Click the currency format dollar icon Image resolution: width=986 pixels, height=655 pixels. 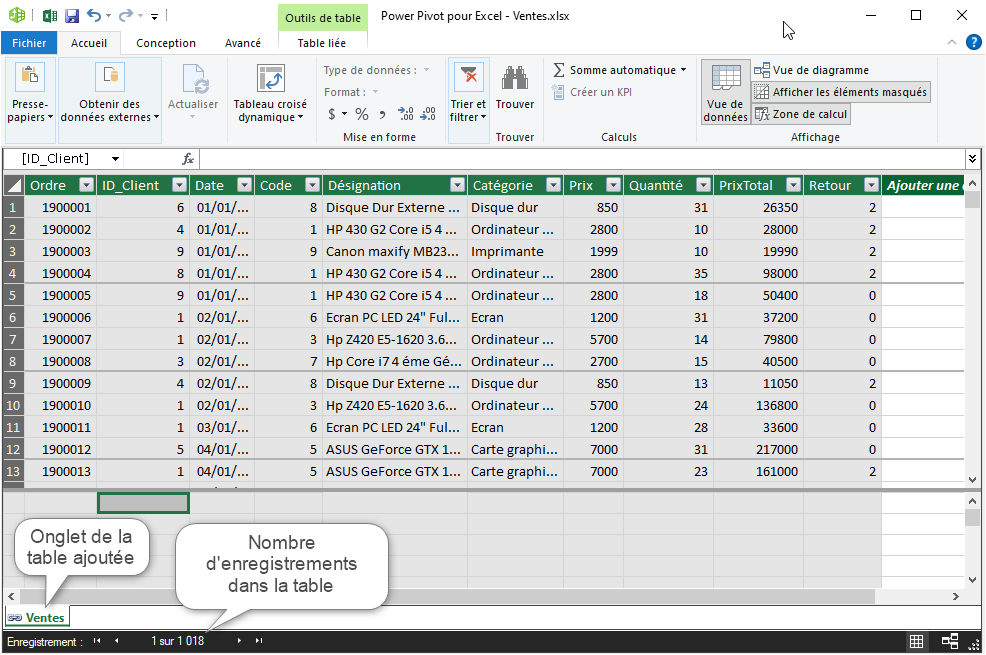coord(332,114)
